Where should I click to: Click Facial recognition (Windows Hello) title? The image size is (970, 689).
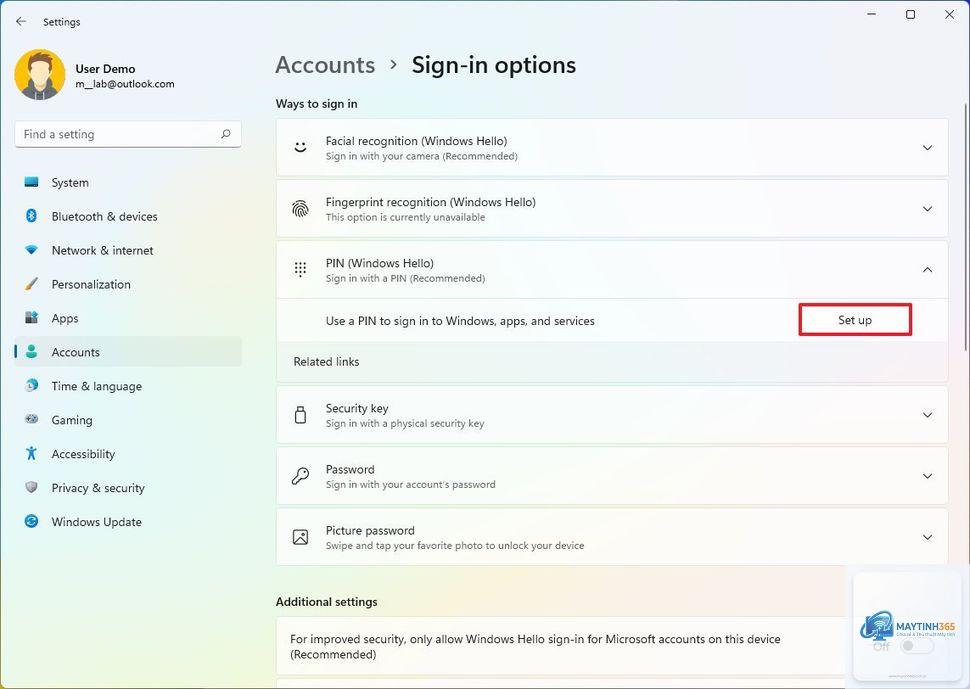click(x=416, y=141)
